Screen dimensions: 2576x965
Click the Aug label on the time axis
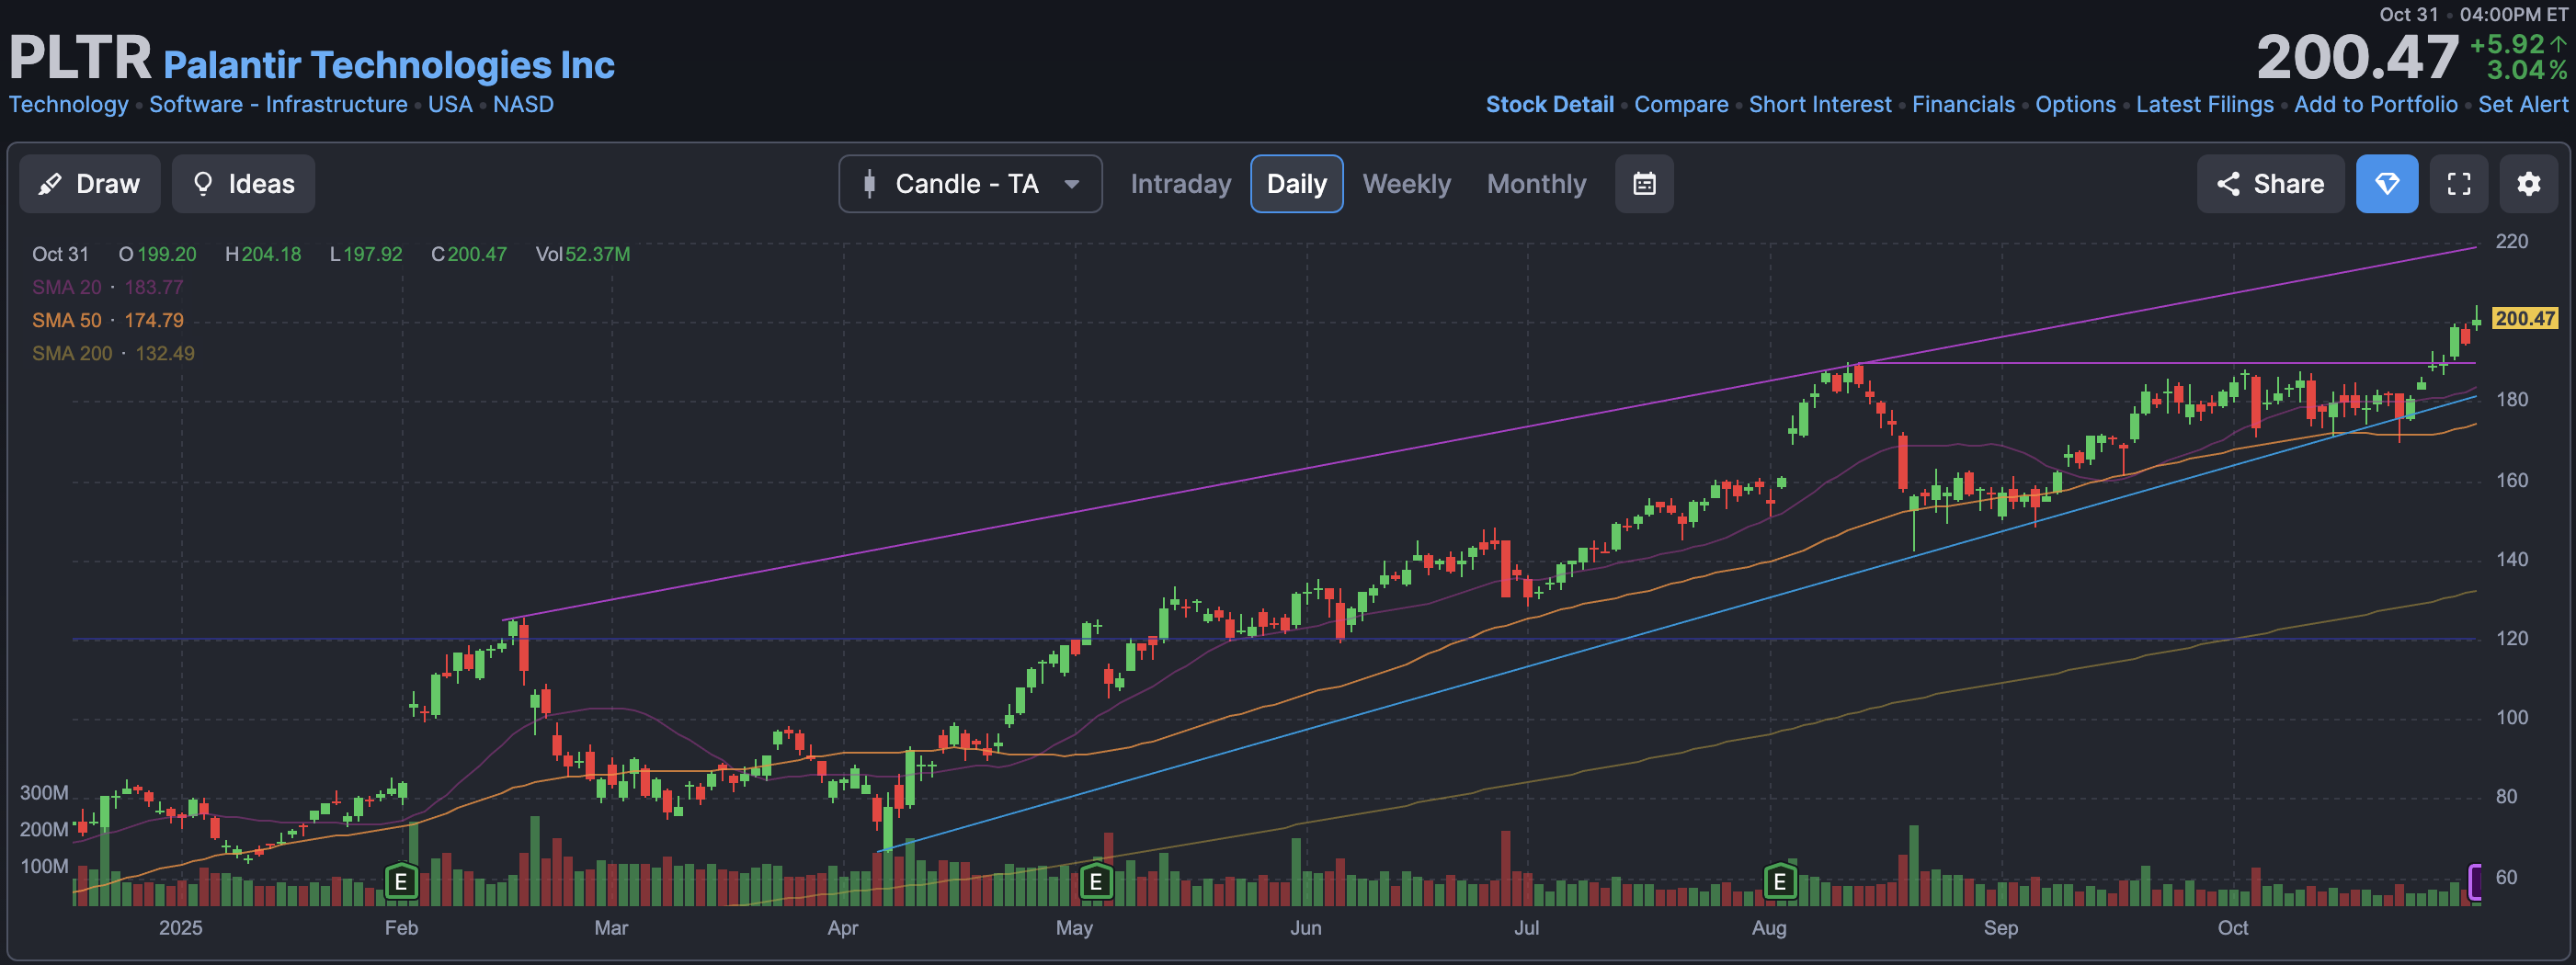point(1769,927)
